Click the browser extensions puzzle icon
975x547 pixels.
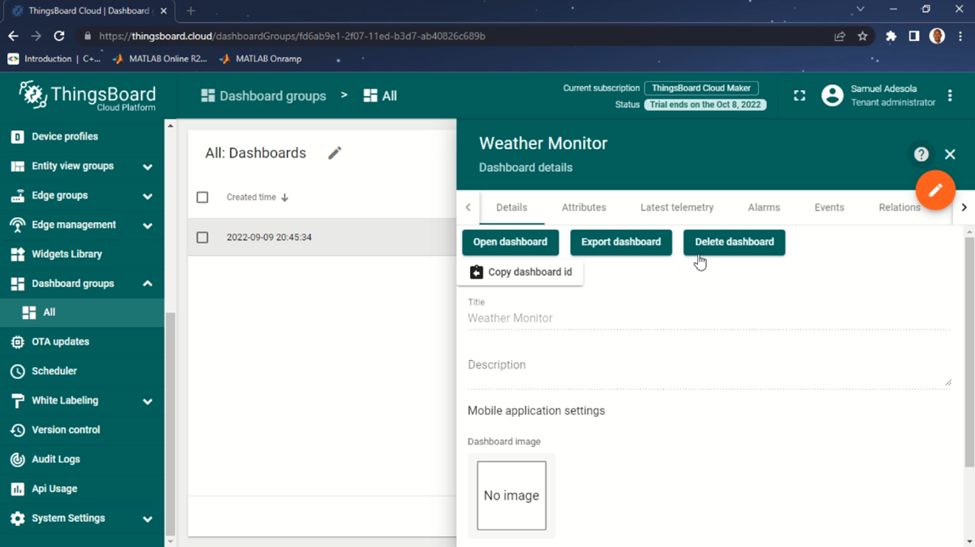tap(891, 36)
